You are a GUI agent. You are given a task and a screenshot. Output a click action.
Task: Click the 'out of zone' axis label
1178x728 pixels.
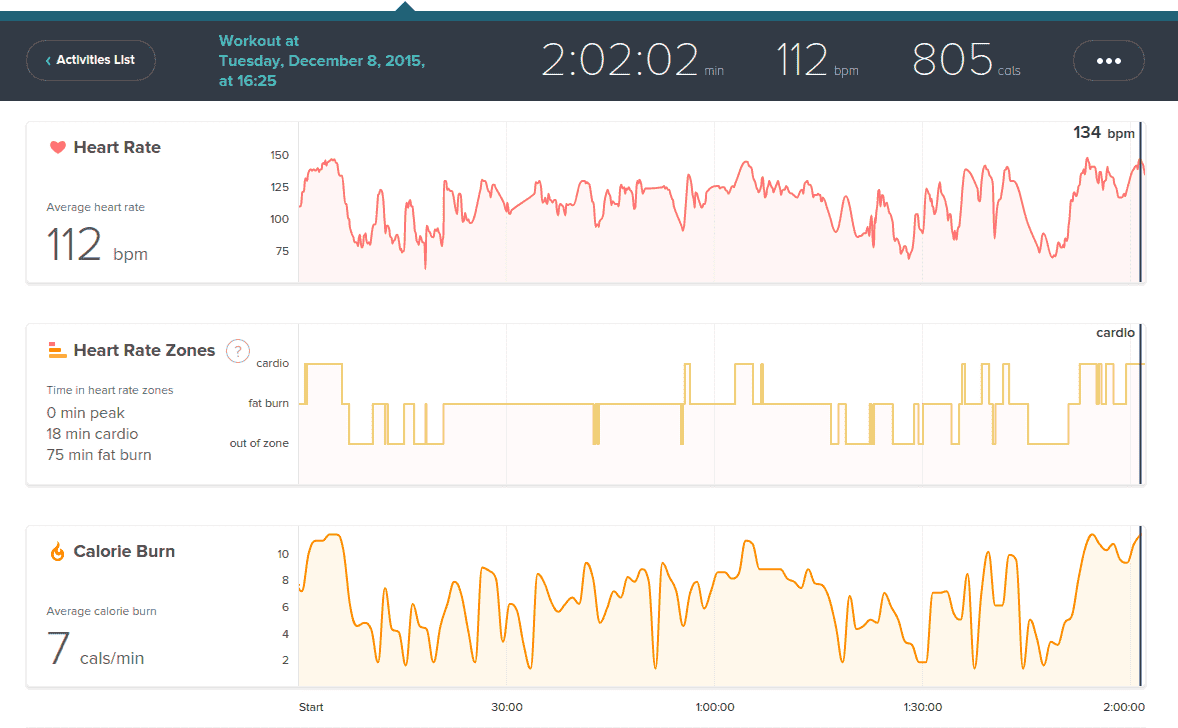pos(259,443)
